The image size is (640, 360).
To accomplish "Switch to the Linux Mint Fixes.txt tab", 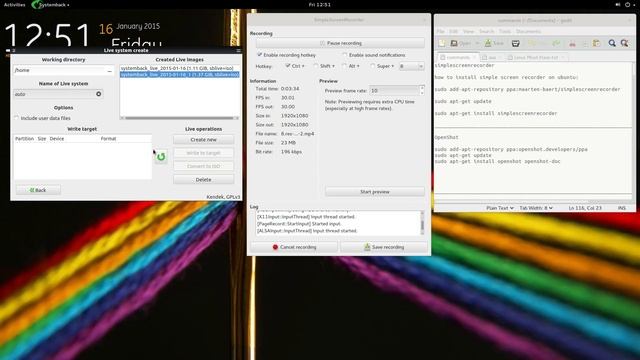I will click(x=535, y=58).
